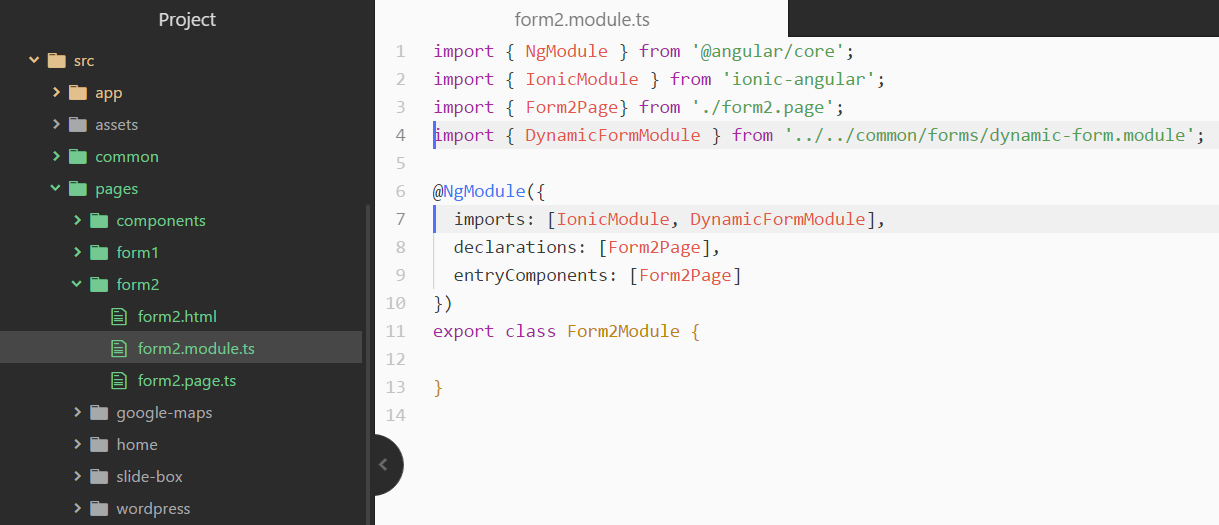Click the components folder icon
This screenshot has width=1219, height=525.
tap(99, 221)
